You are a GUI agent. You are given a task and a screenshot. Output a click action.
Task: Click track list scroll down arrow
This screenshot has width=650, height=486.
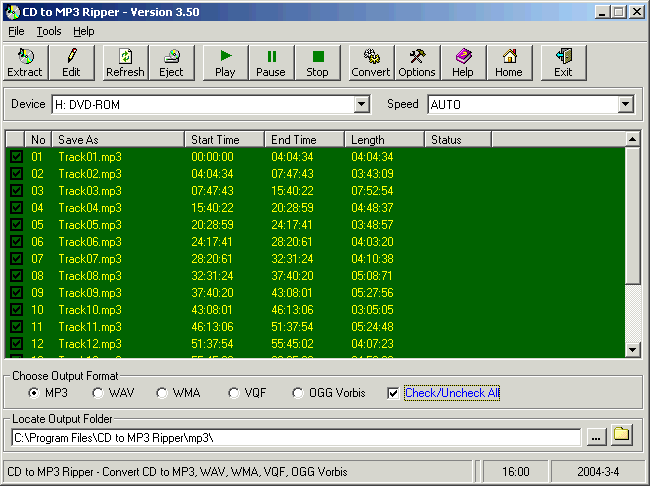[633, 350]
